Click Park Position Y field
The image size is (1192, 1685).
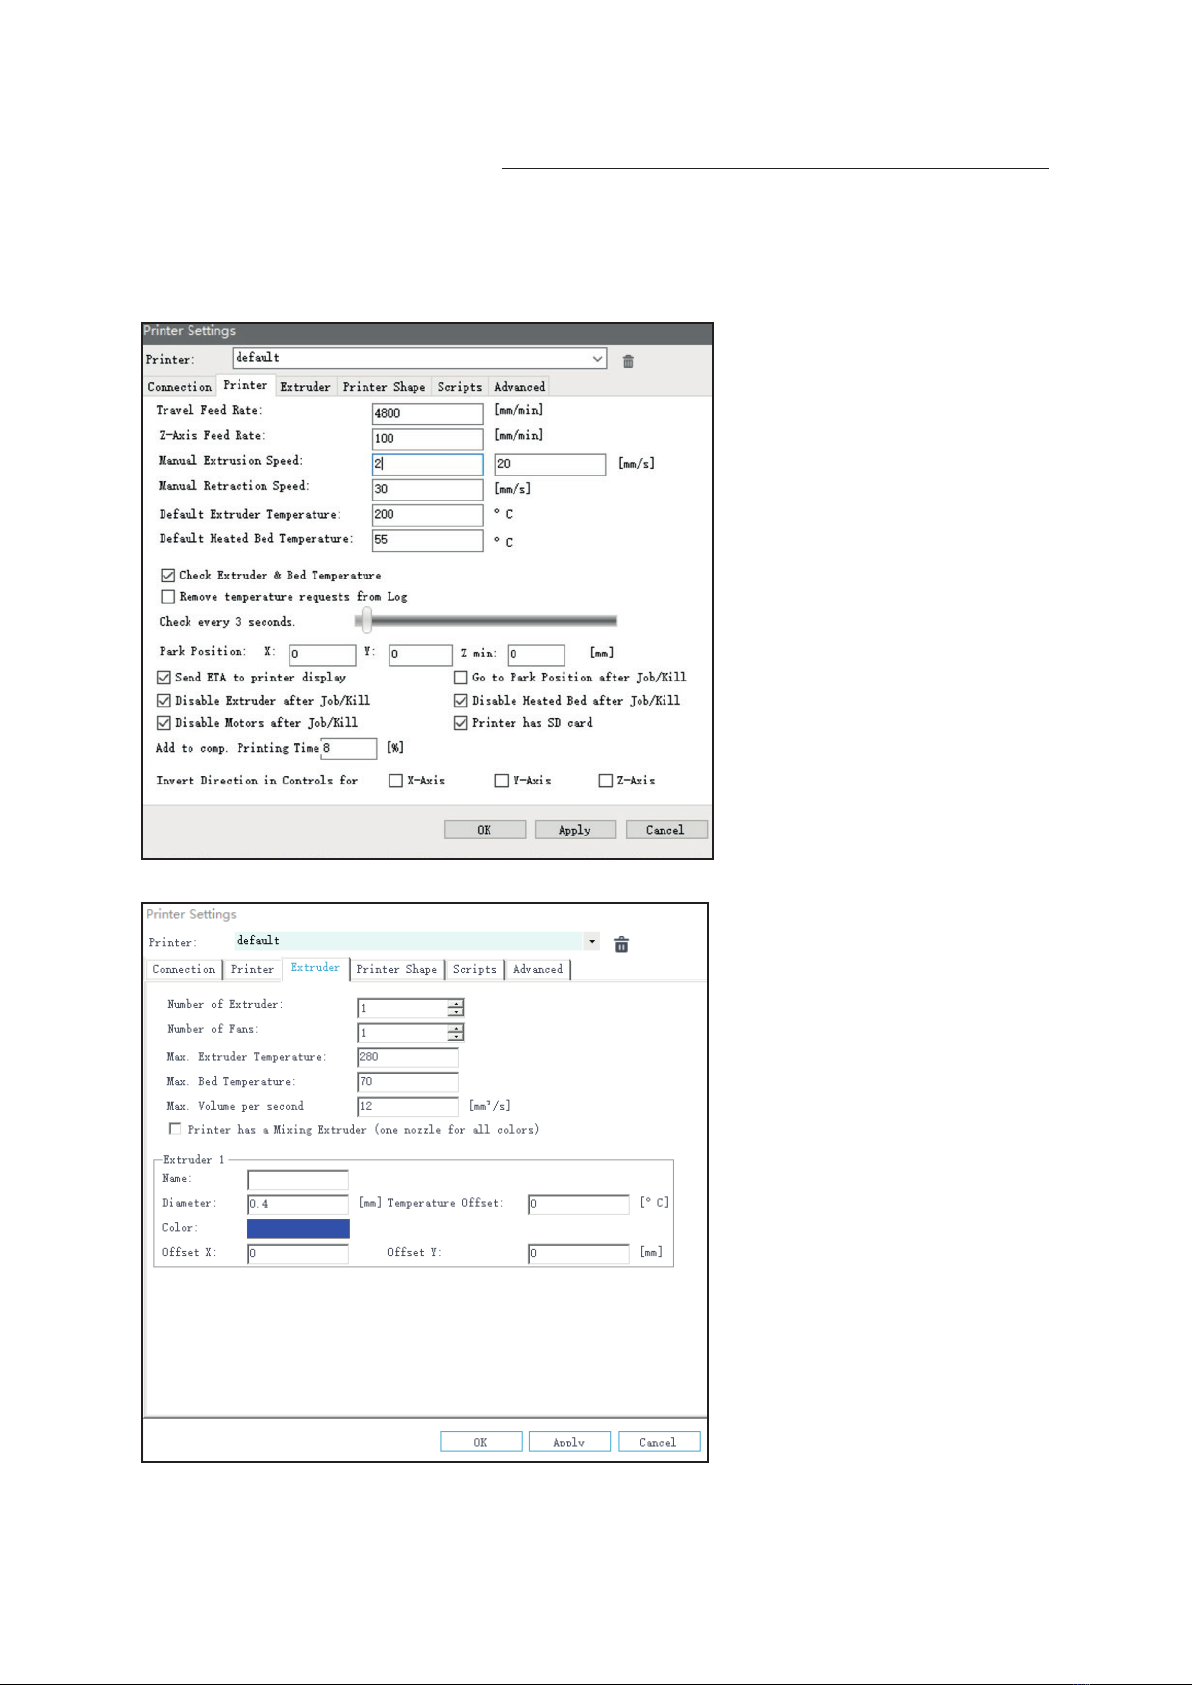click(x=421, y=655)
